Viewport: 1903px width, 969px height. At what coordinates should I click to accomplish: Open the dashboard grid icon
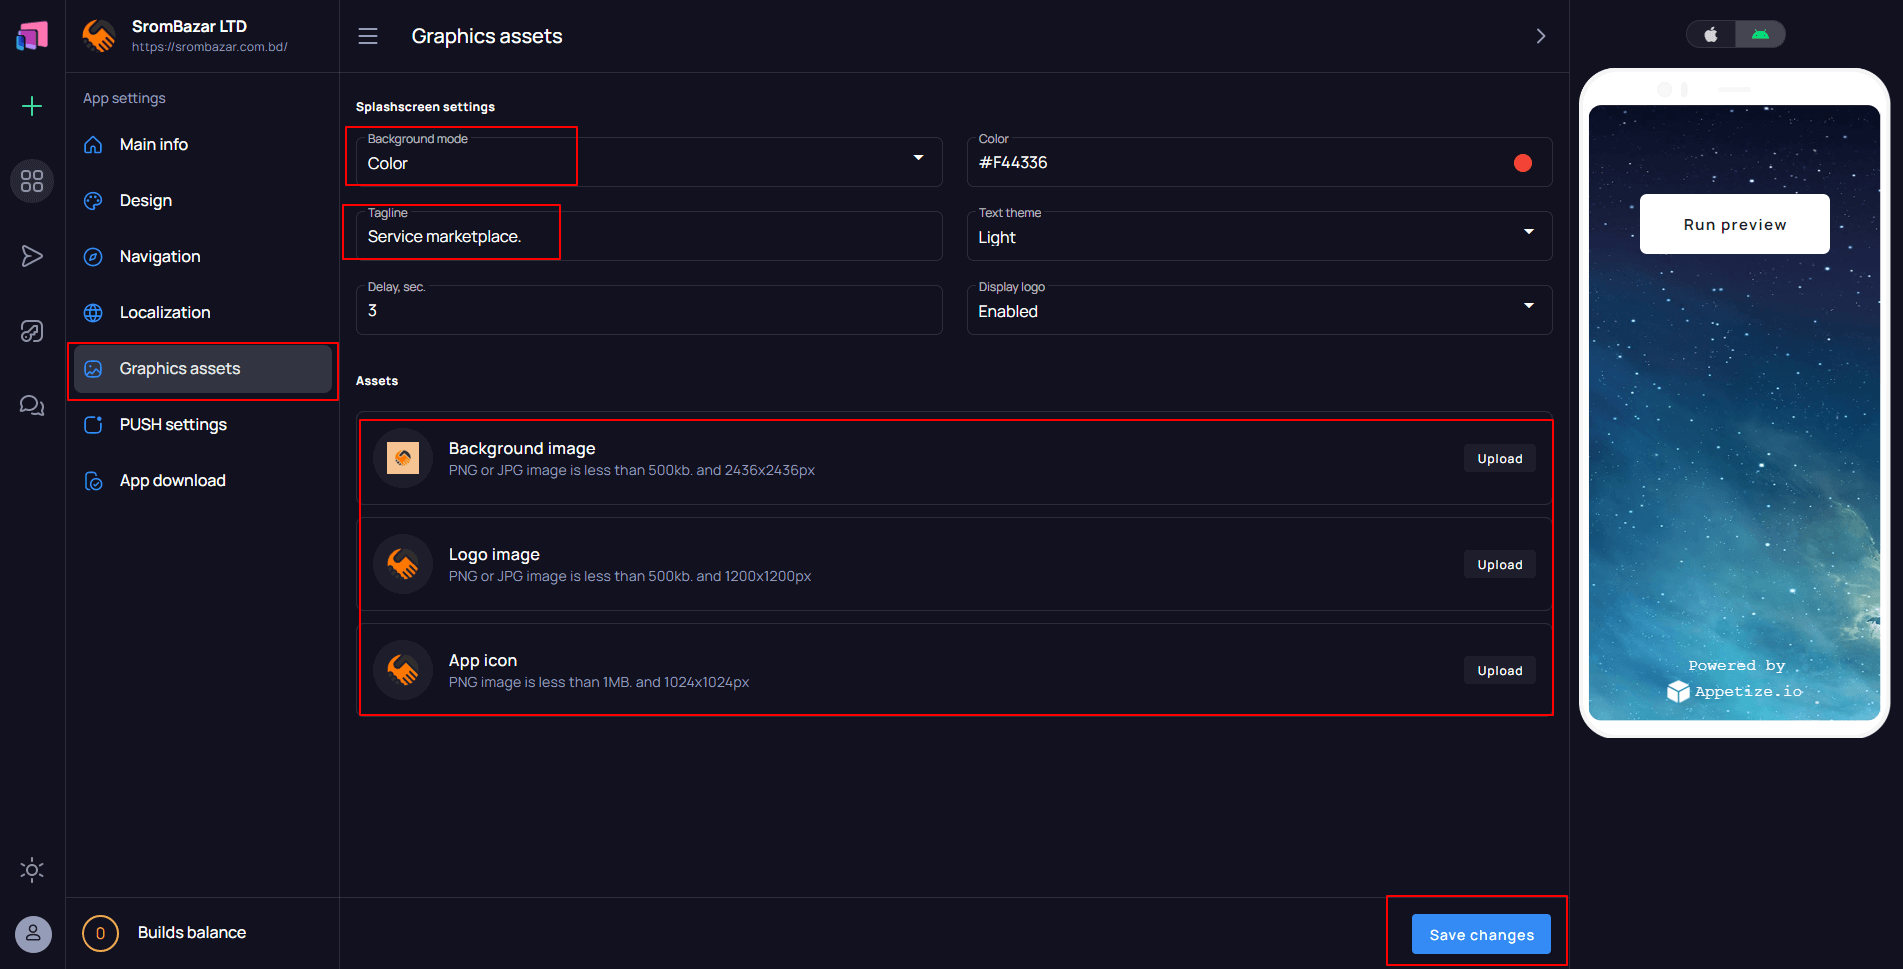click(x=32, y=181)
